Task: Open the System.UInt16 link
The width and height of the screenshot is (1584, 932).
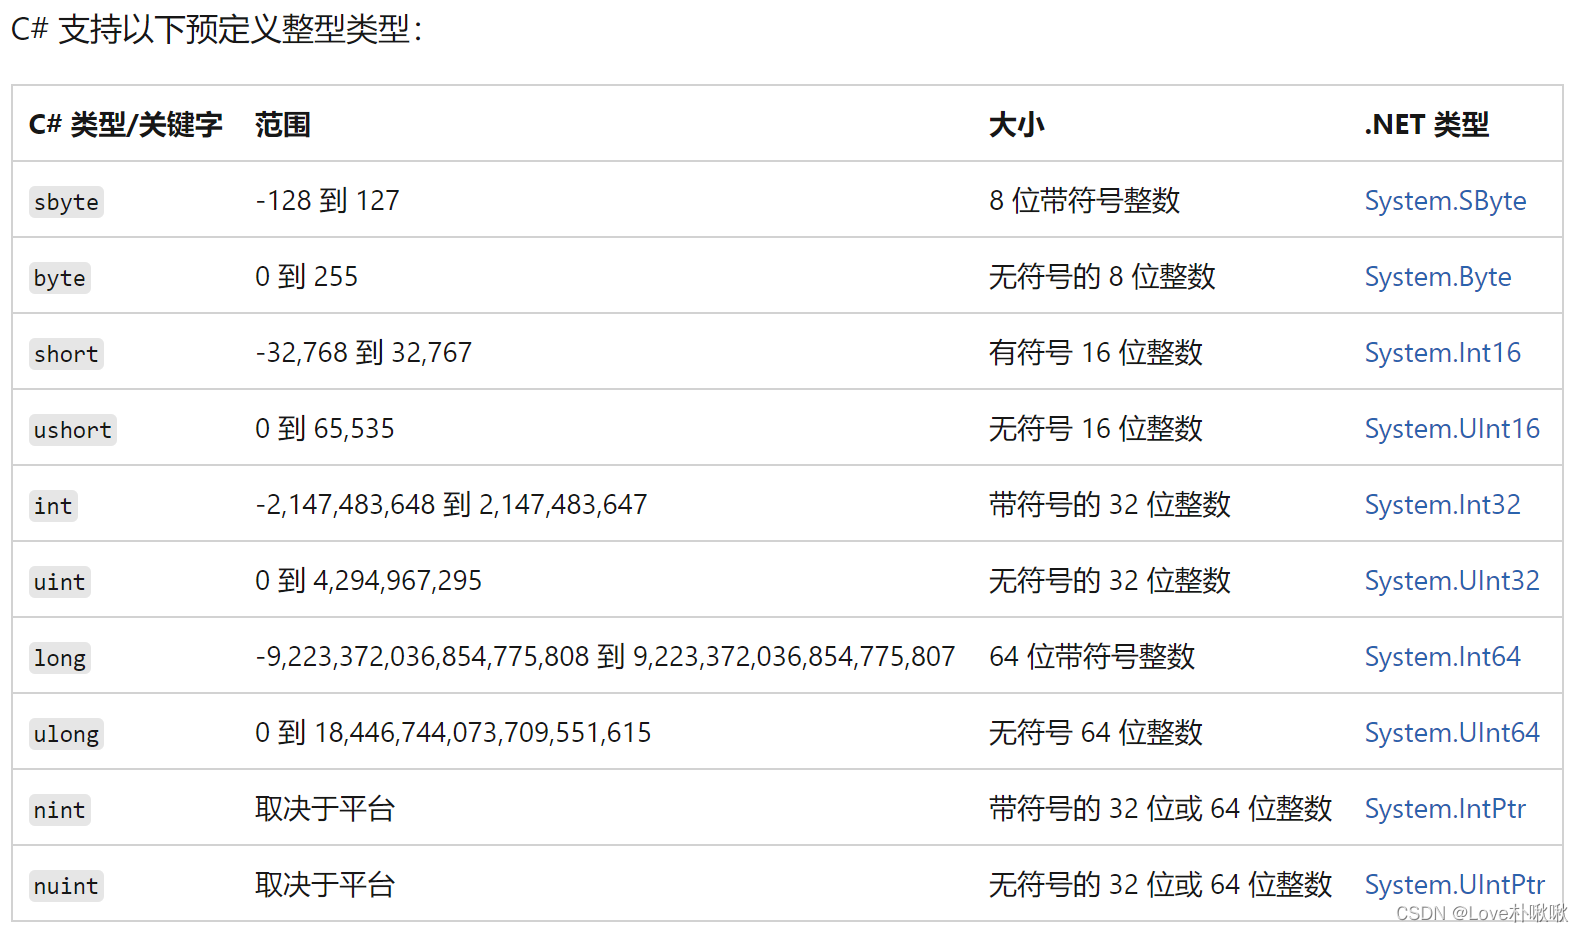Action: click(1452, 429)
